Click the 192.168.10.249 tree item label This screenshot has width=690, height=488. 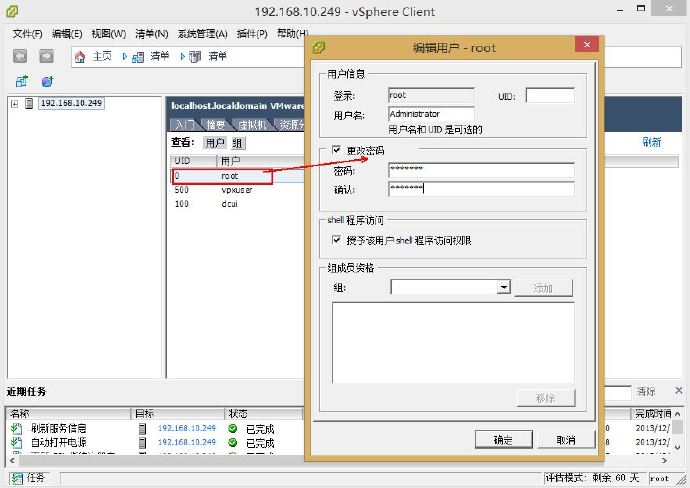click(x=72, y=103)
